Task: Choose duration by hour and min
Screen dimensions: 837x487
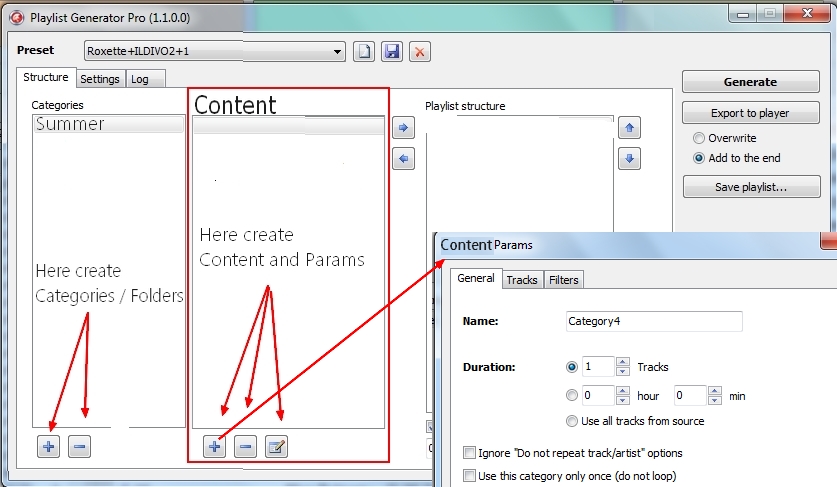Action: pos(572,395)
